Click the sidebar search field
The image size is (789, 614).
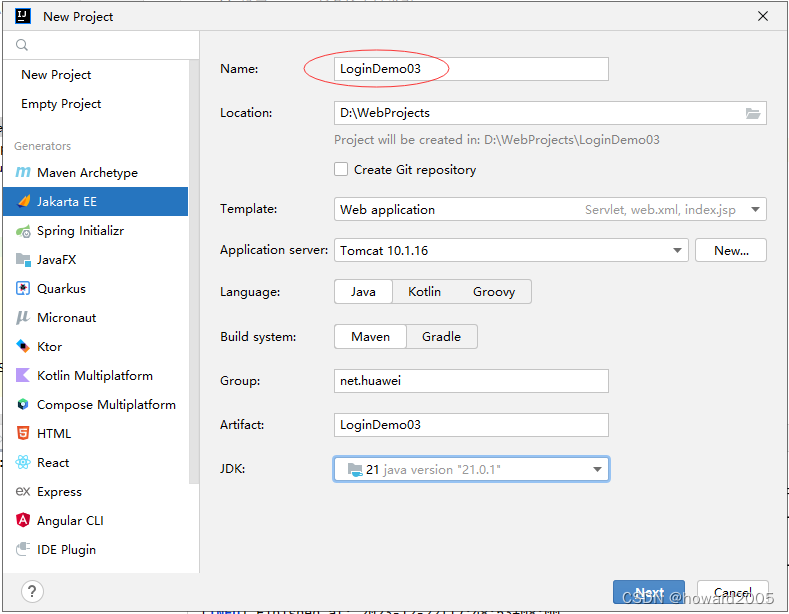101,45
